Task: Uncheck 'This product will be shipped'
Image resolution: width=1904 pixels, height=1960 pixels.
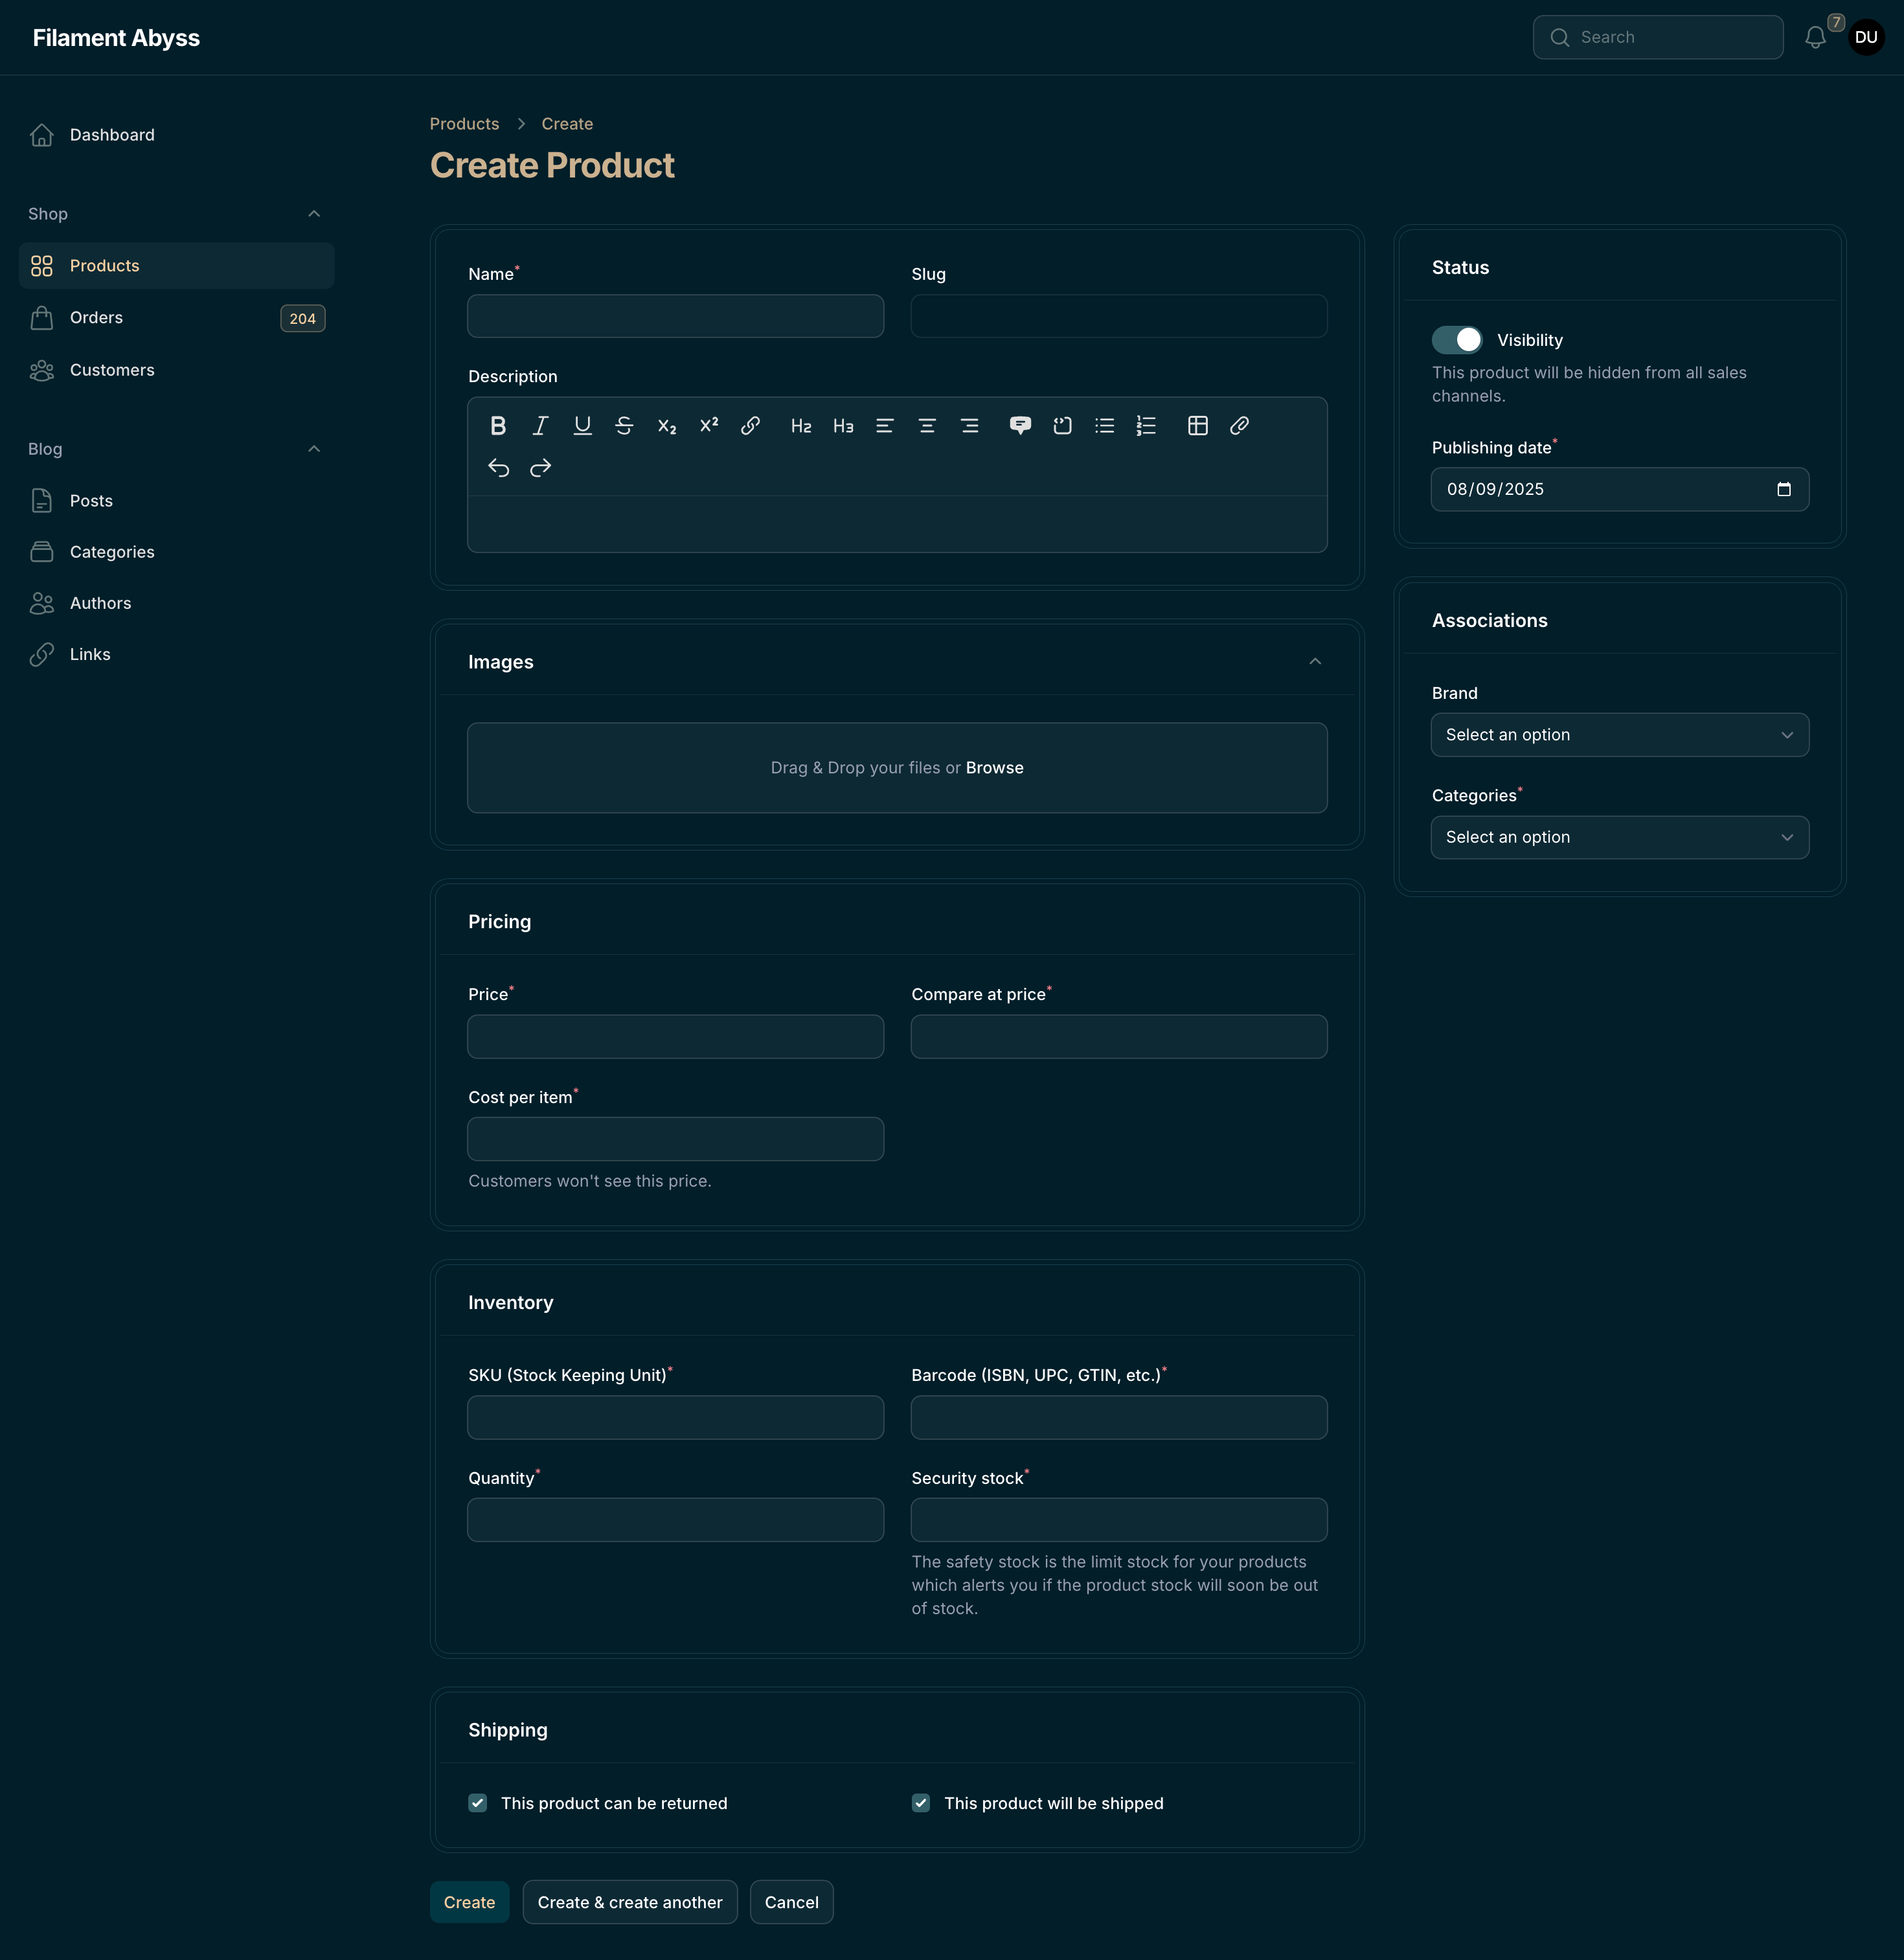Action: click(x=920, y=1803)
